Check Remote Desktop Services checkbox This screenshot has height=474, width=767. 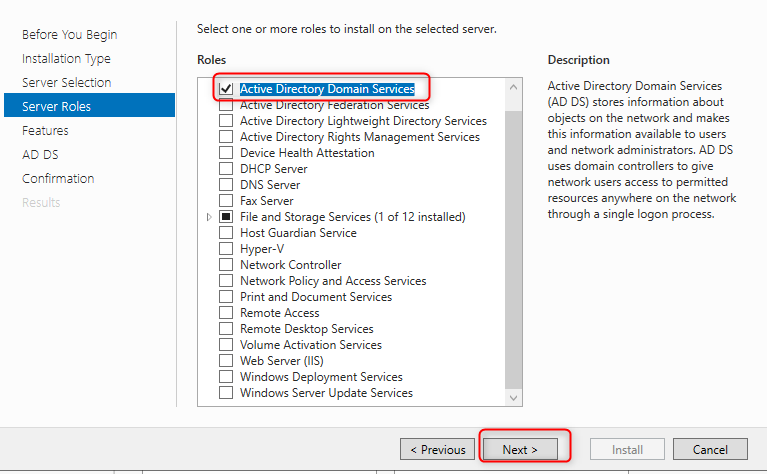click(x=226, y=329)
